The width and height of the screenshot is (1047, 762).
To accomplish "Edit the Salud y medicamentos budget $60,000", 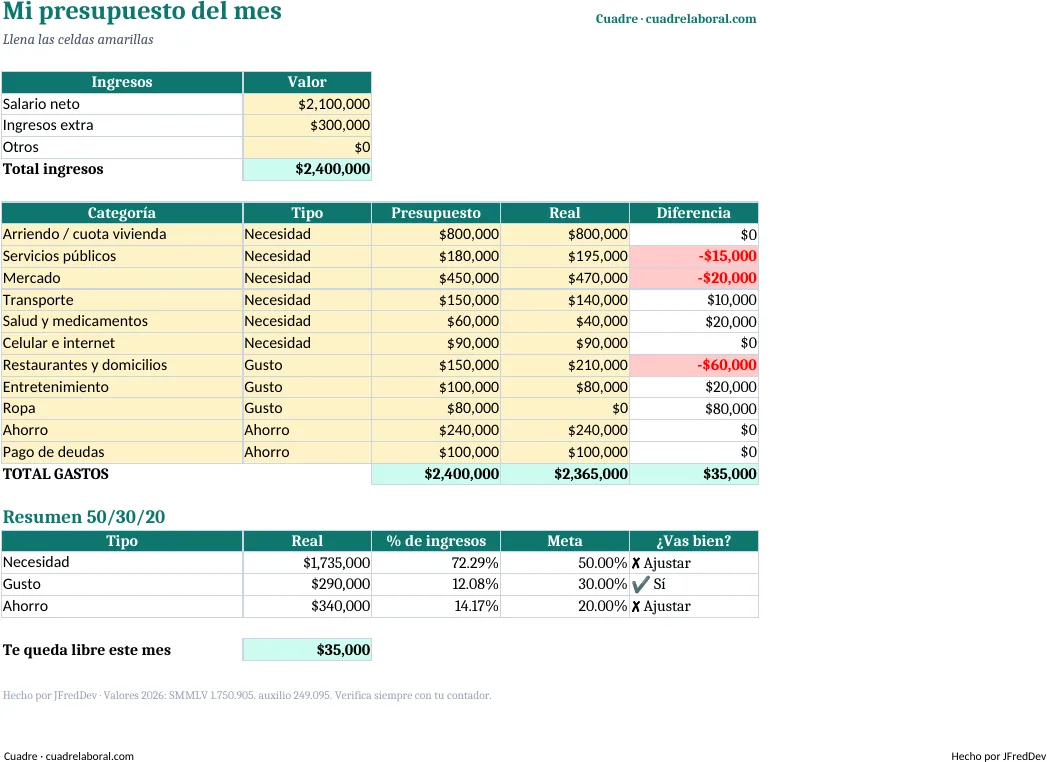I will click(x=436, y=321).
